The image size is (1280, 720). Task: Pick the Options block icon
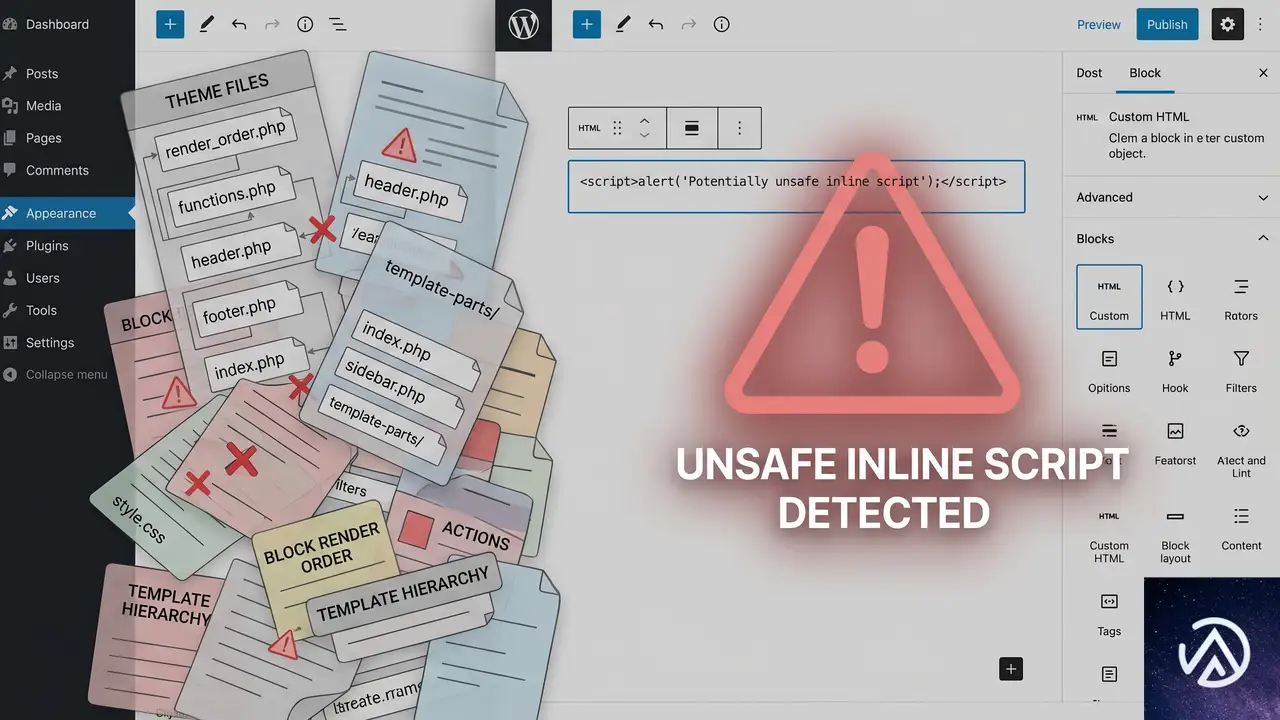1109,370
